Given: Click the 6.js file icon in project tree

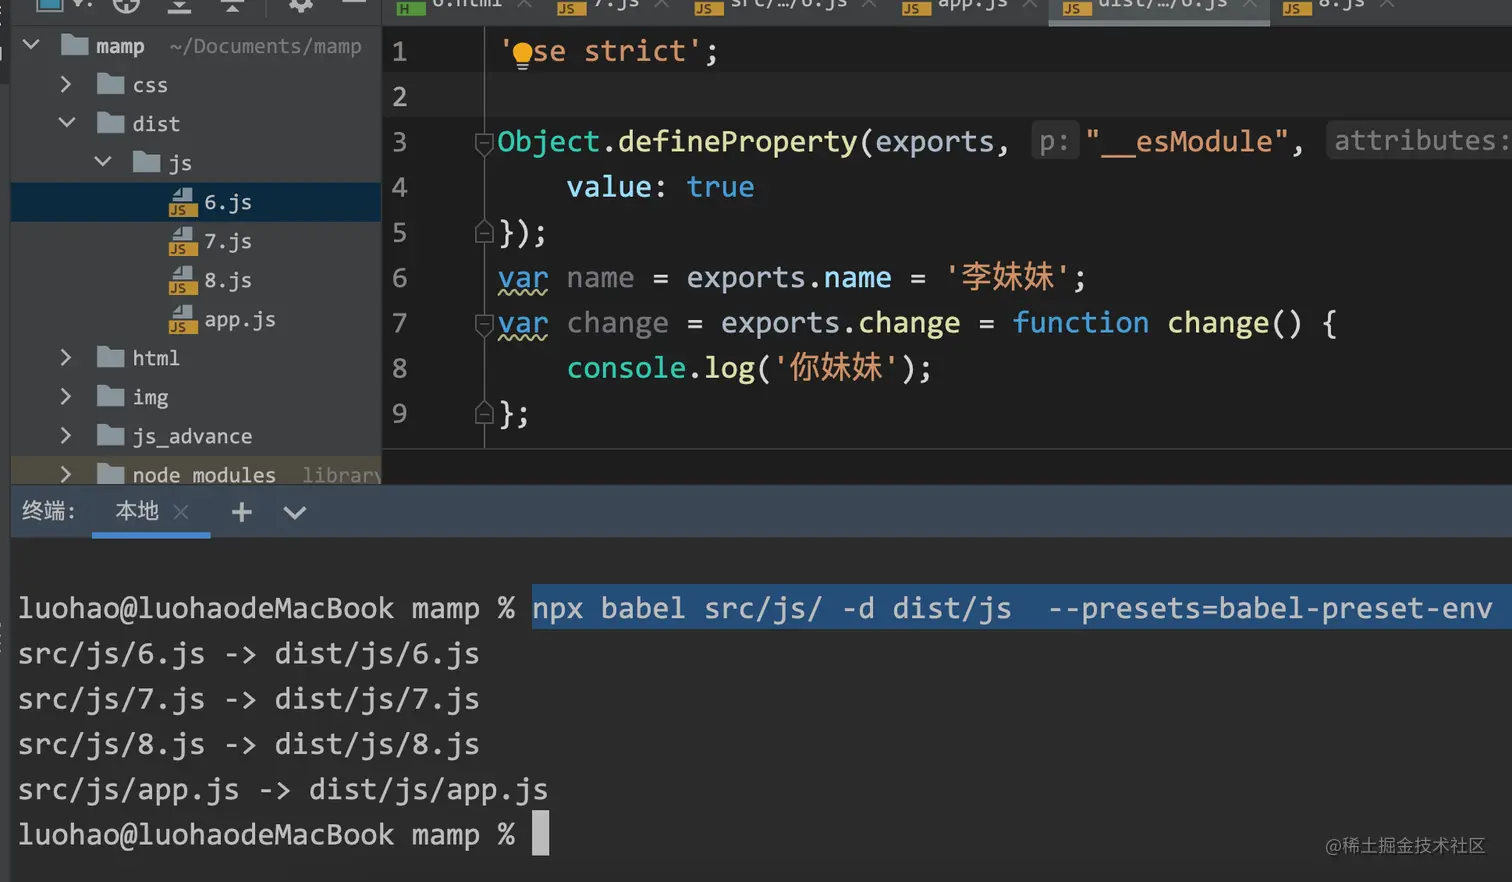Looking at the screenshot, I should tap(182, 203).
